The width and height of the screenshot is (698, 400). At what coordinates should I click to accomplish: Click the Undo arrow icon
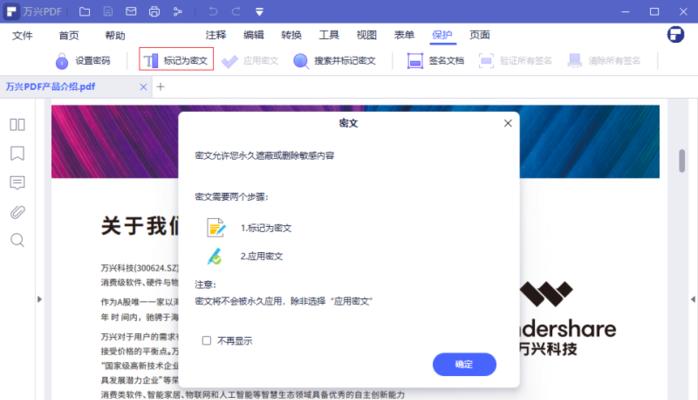(213, 12)
